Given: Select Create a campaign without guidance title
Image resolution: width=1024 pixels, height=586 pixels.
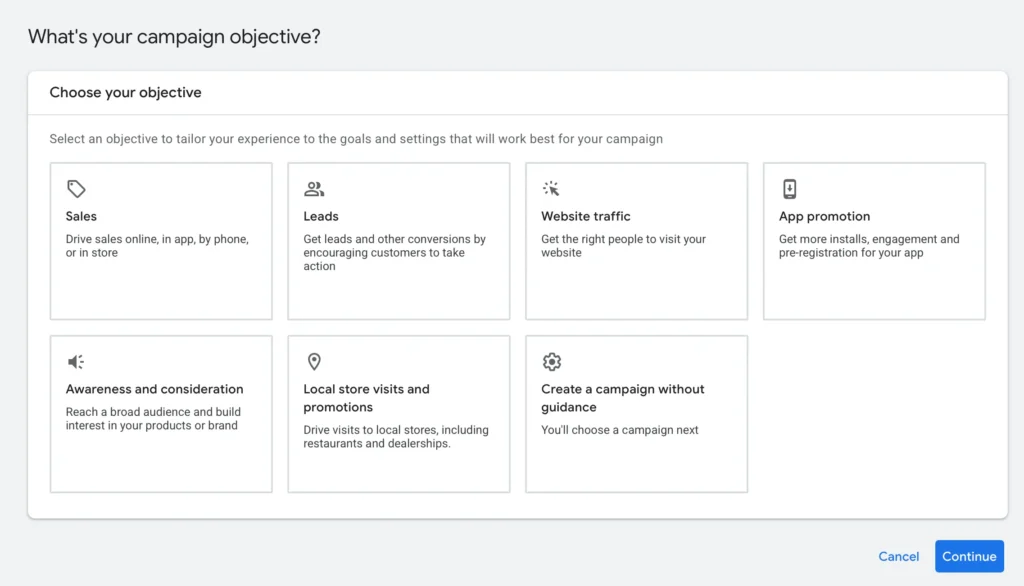Looking at the screenshot, I should coord(622,398).
